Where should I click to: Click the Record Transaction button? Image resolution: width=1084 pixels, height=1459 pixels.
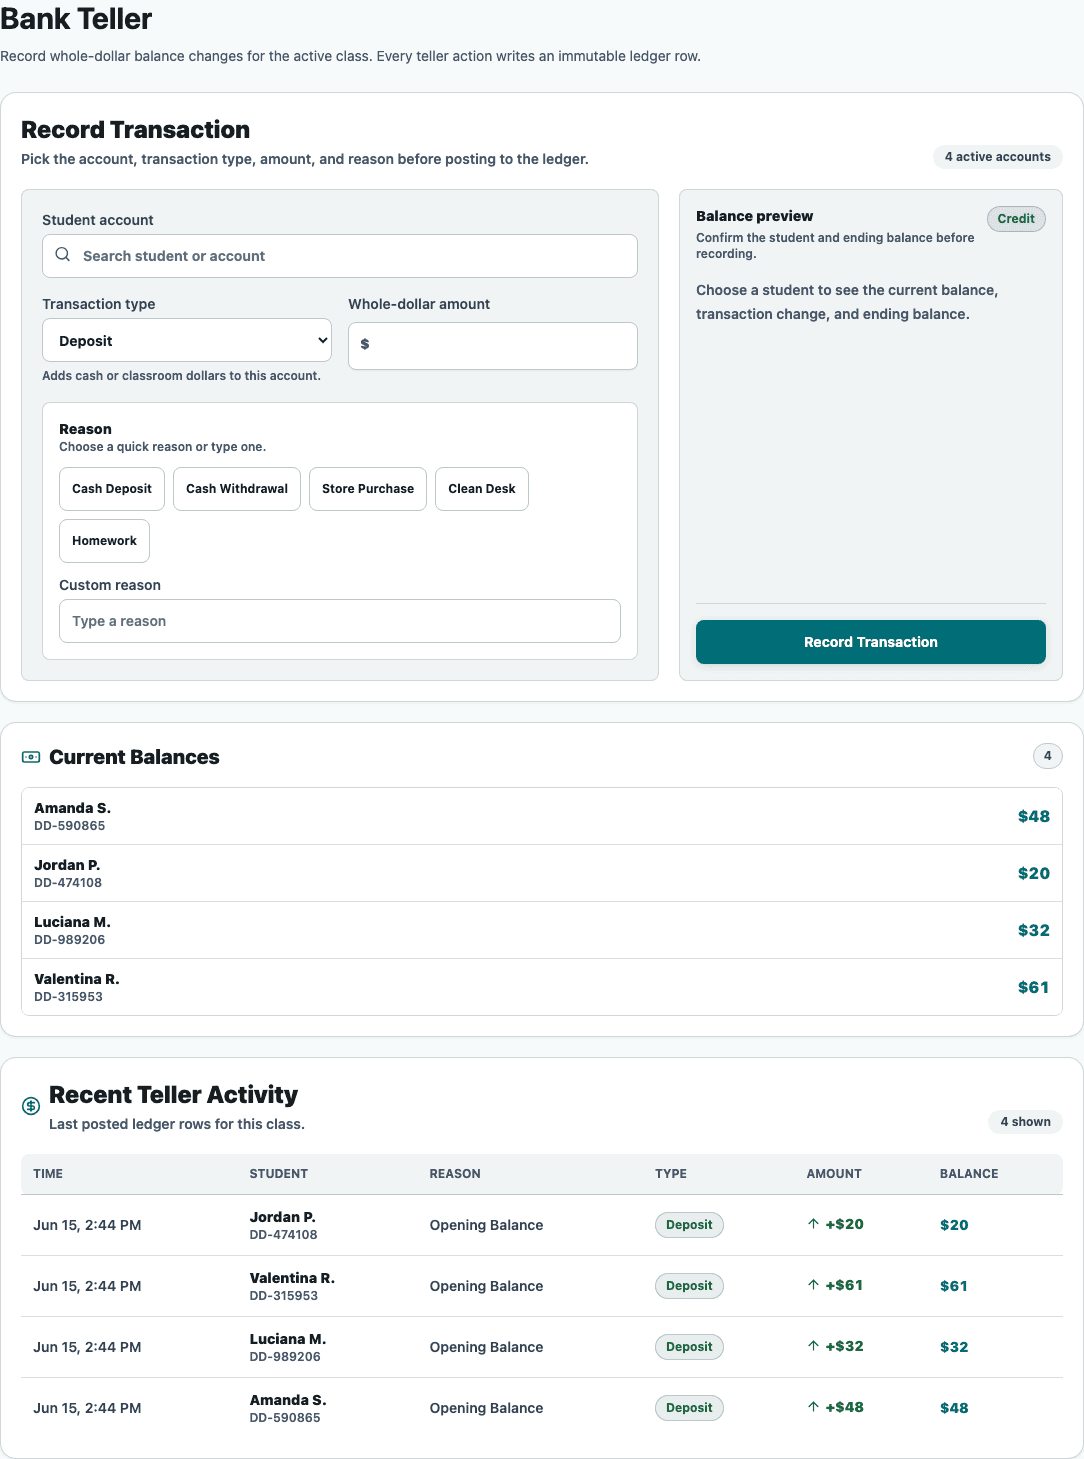coord(871,642)
